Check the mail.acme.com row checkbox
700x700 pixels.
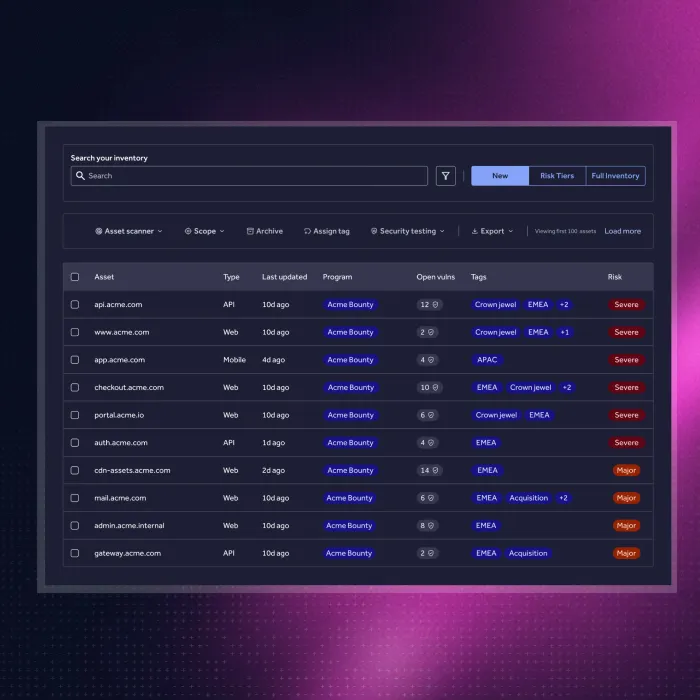75,498
